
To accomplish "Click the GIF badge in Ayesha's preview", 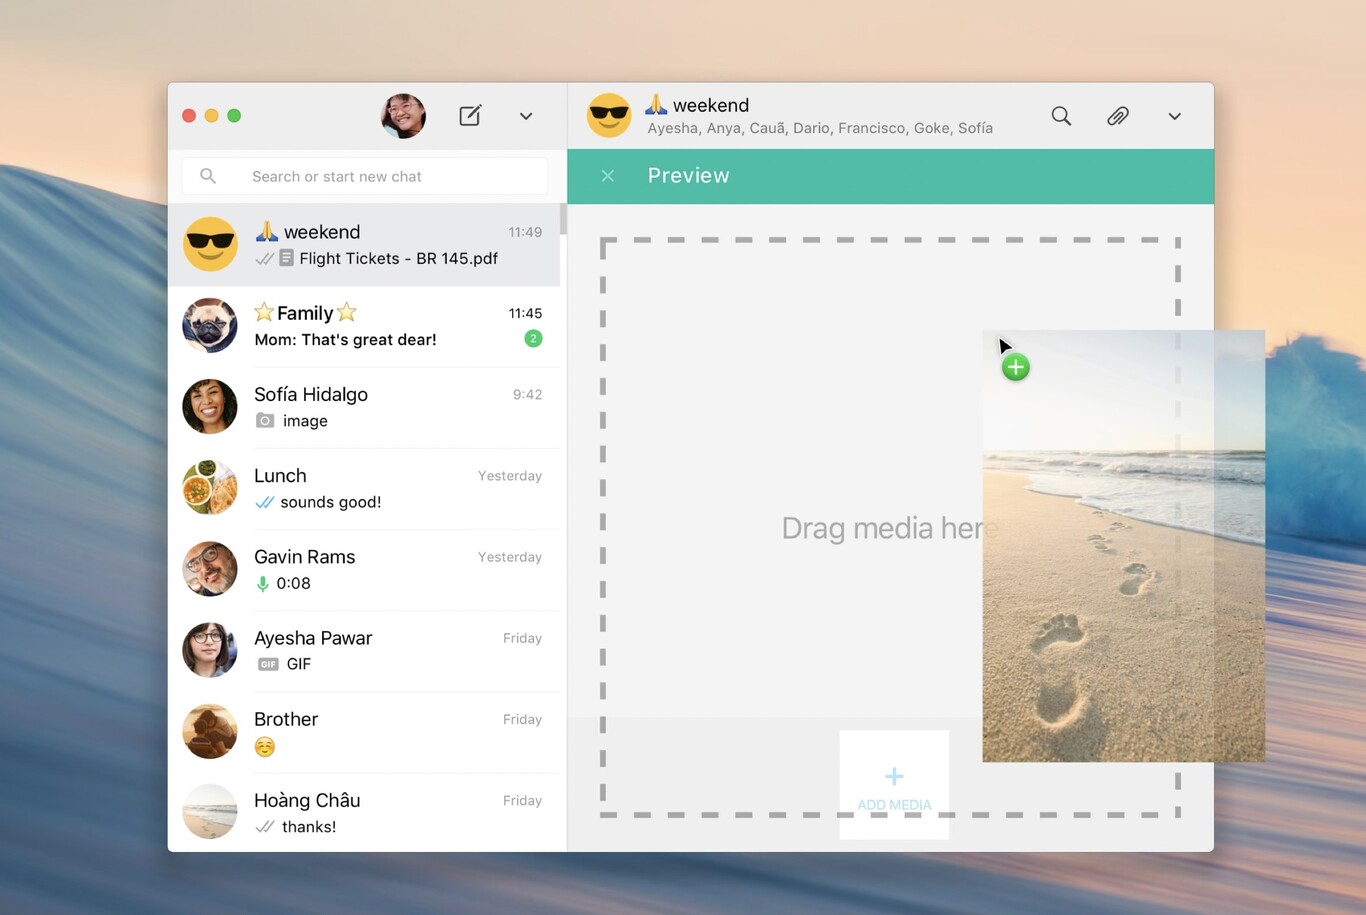I will (267, 664).
